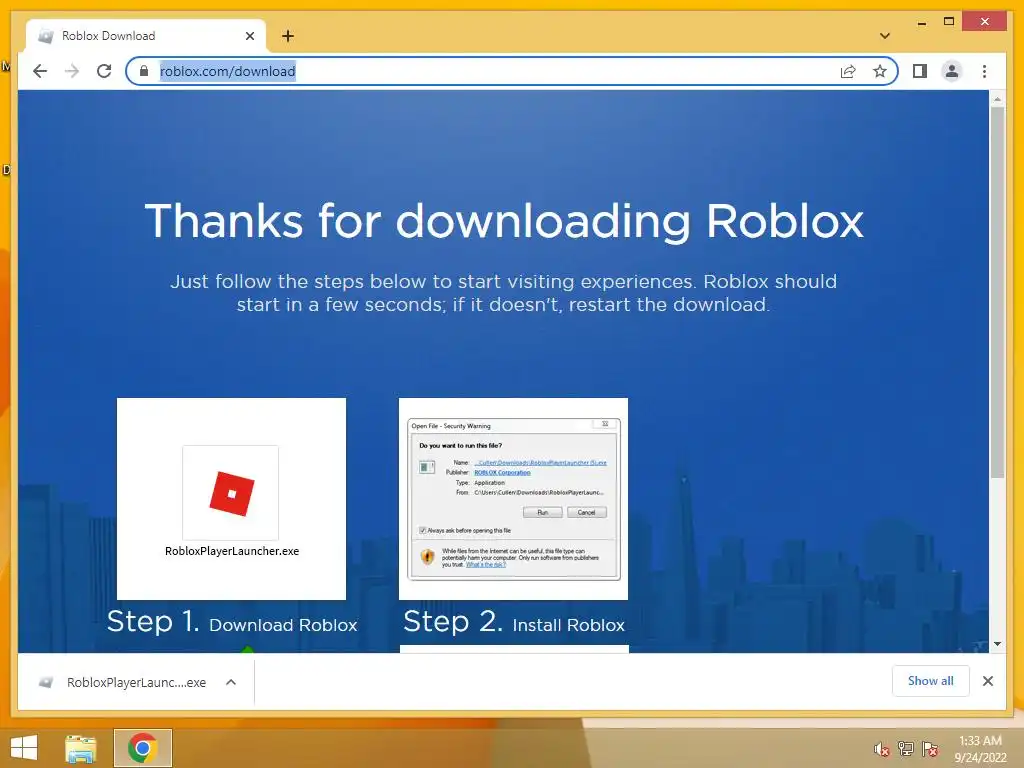This screenshot has width=1024, height=768.
Task: Click the Security Warning step 2 thumbnail
Action: (513, 498)
